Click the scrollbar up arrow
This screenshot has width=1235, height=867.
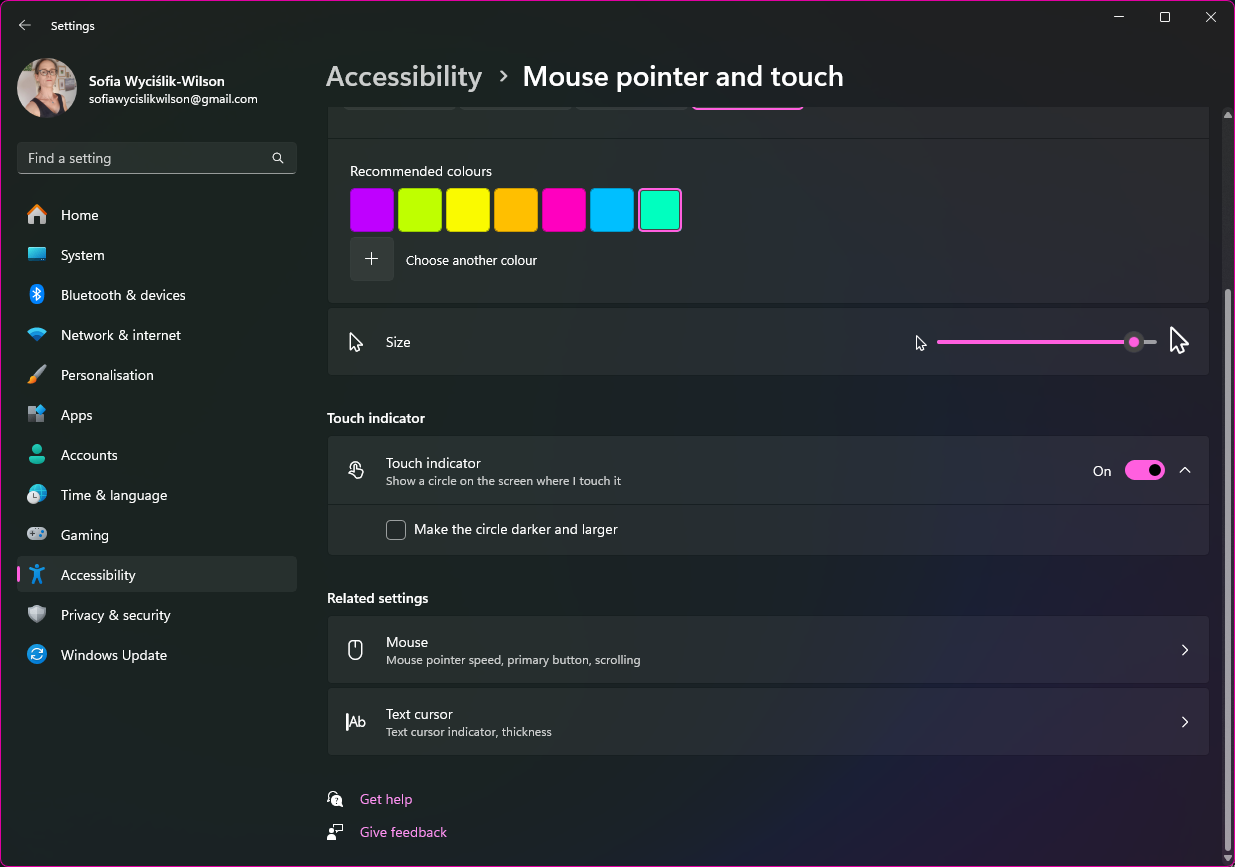tap(1228, 115)
